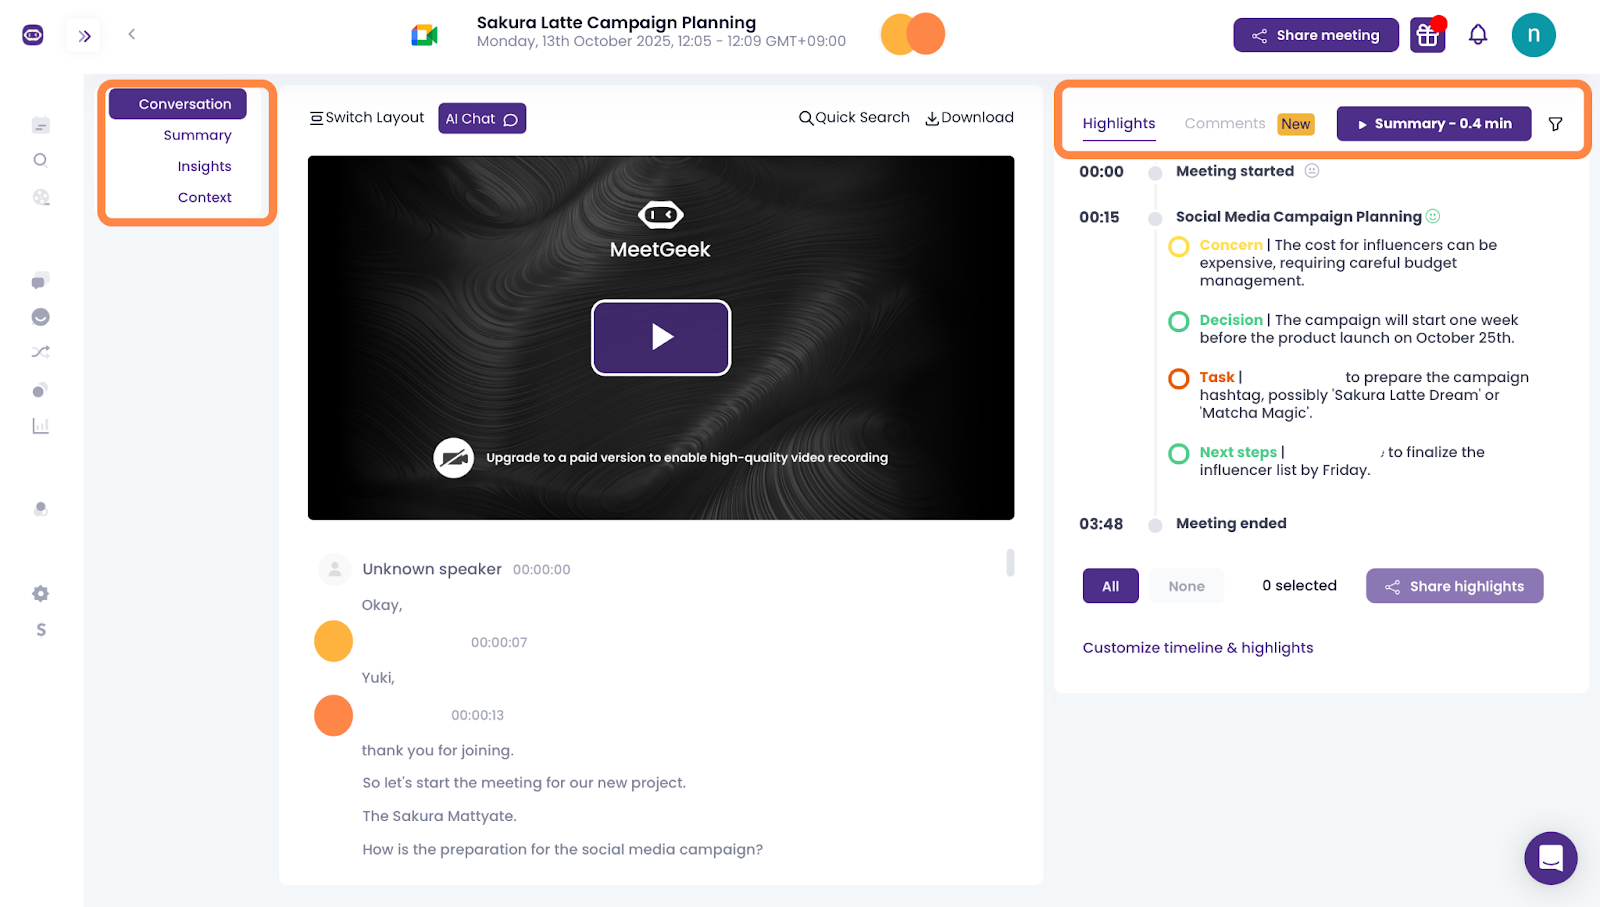Image resolution: width=1600 pixels, height=907 pixels.
Task: Click the search icon in left sidebar
Action: (40, 160)
